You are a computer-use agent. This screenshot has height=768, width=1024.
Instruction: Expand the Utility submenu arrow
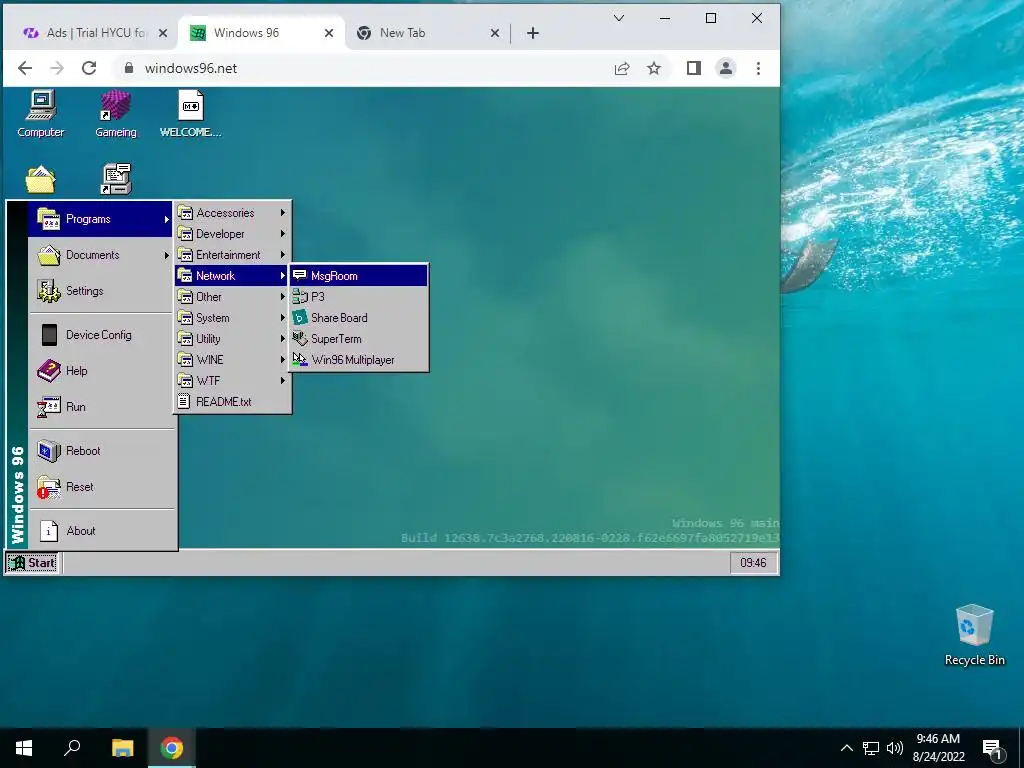(283, 338)
